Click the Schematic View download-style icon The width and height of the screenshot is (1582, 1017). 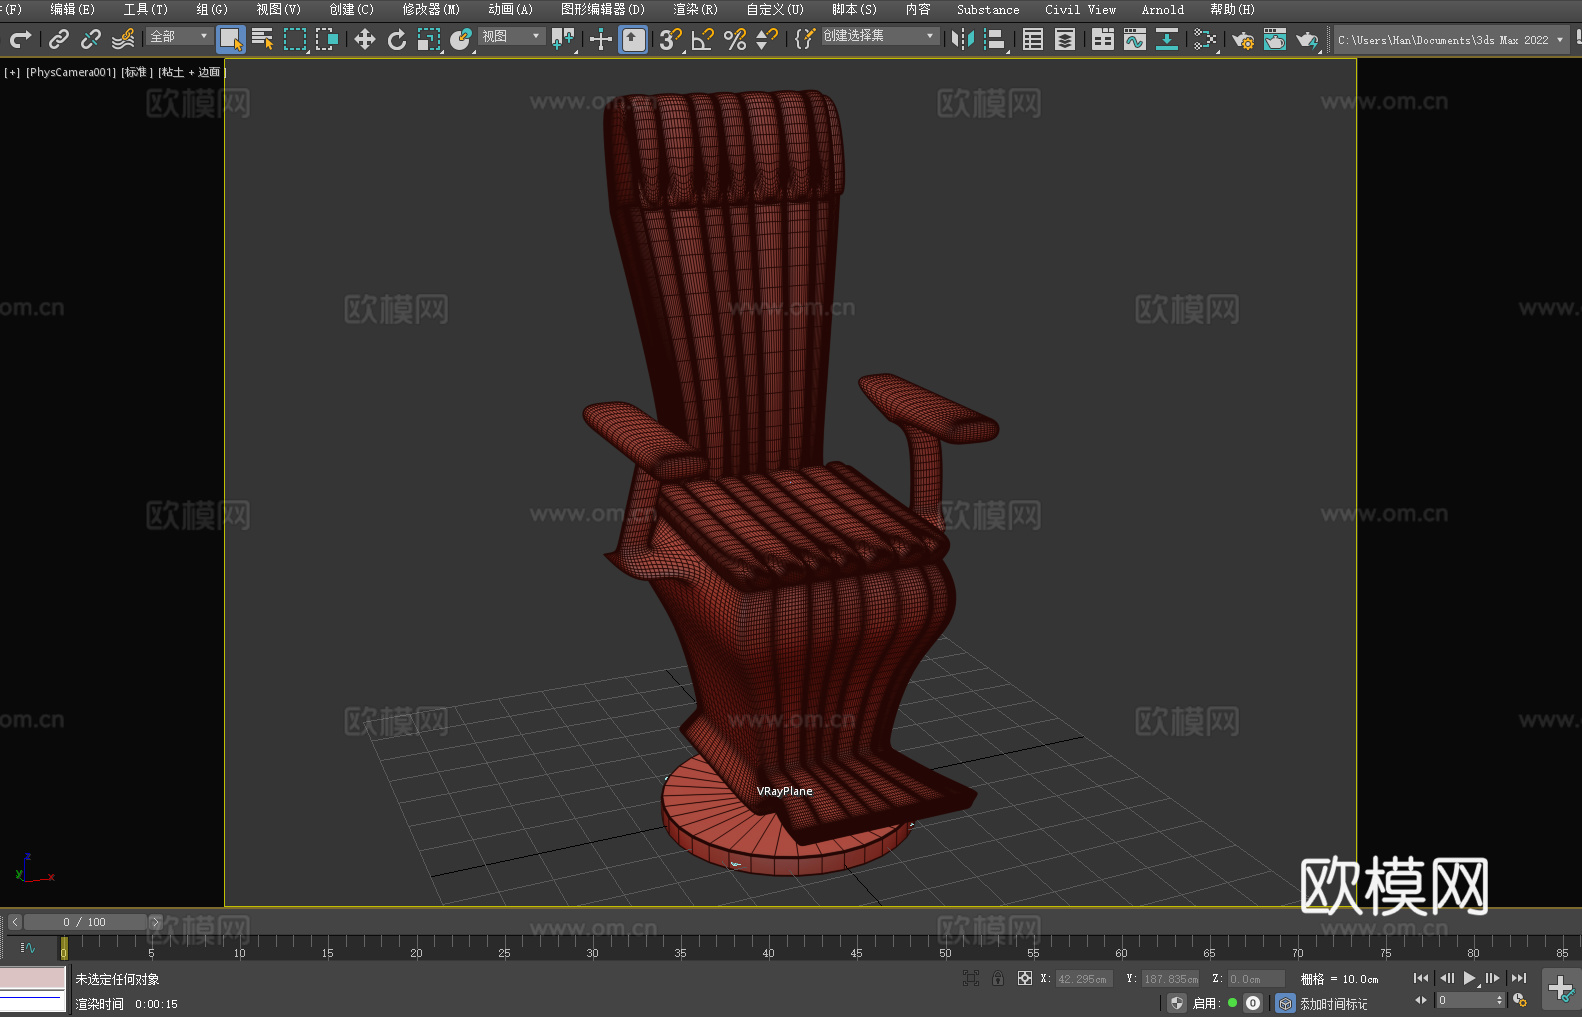tap(1167, 39)
